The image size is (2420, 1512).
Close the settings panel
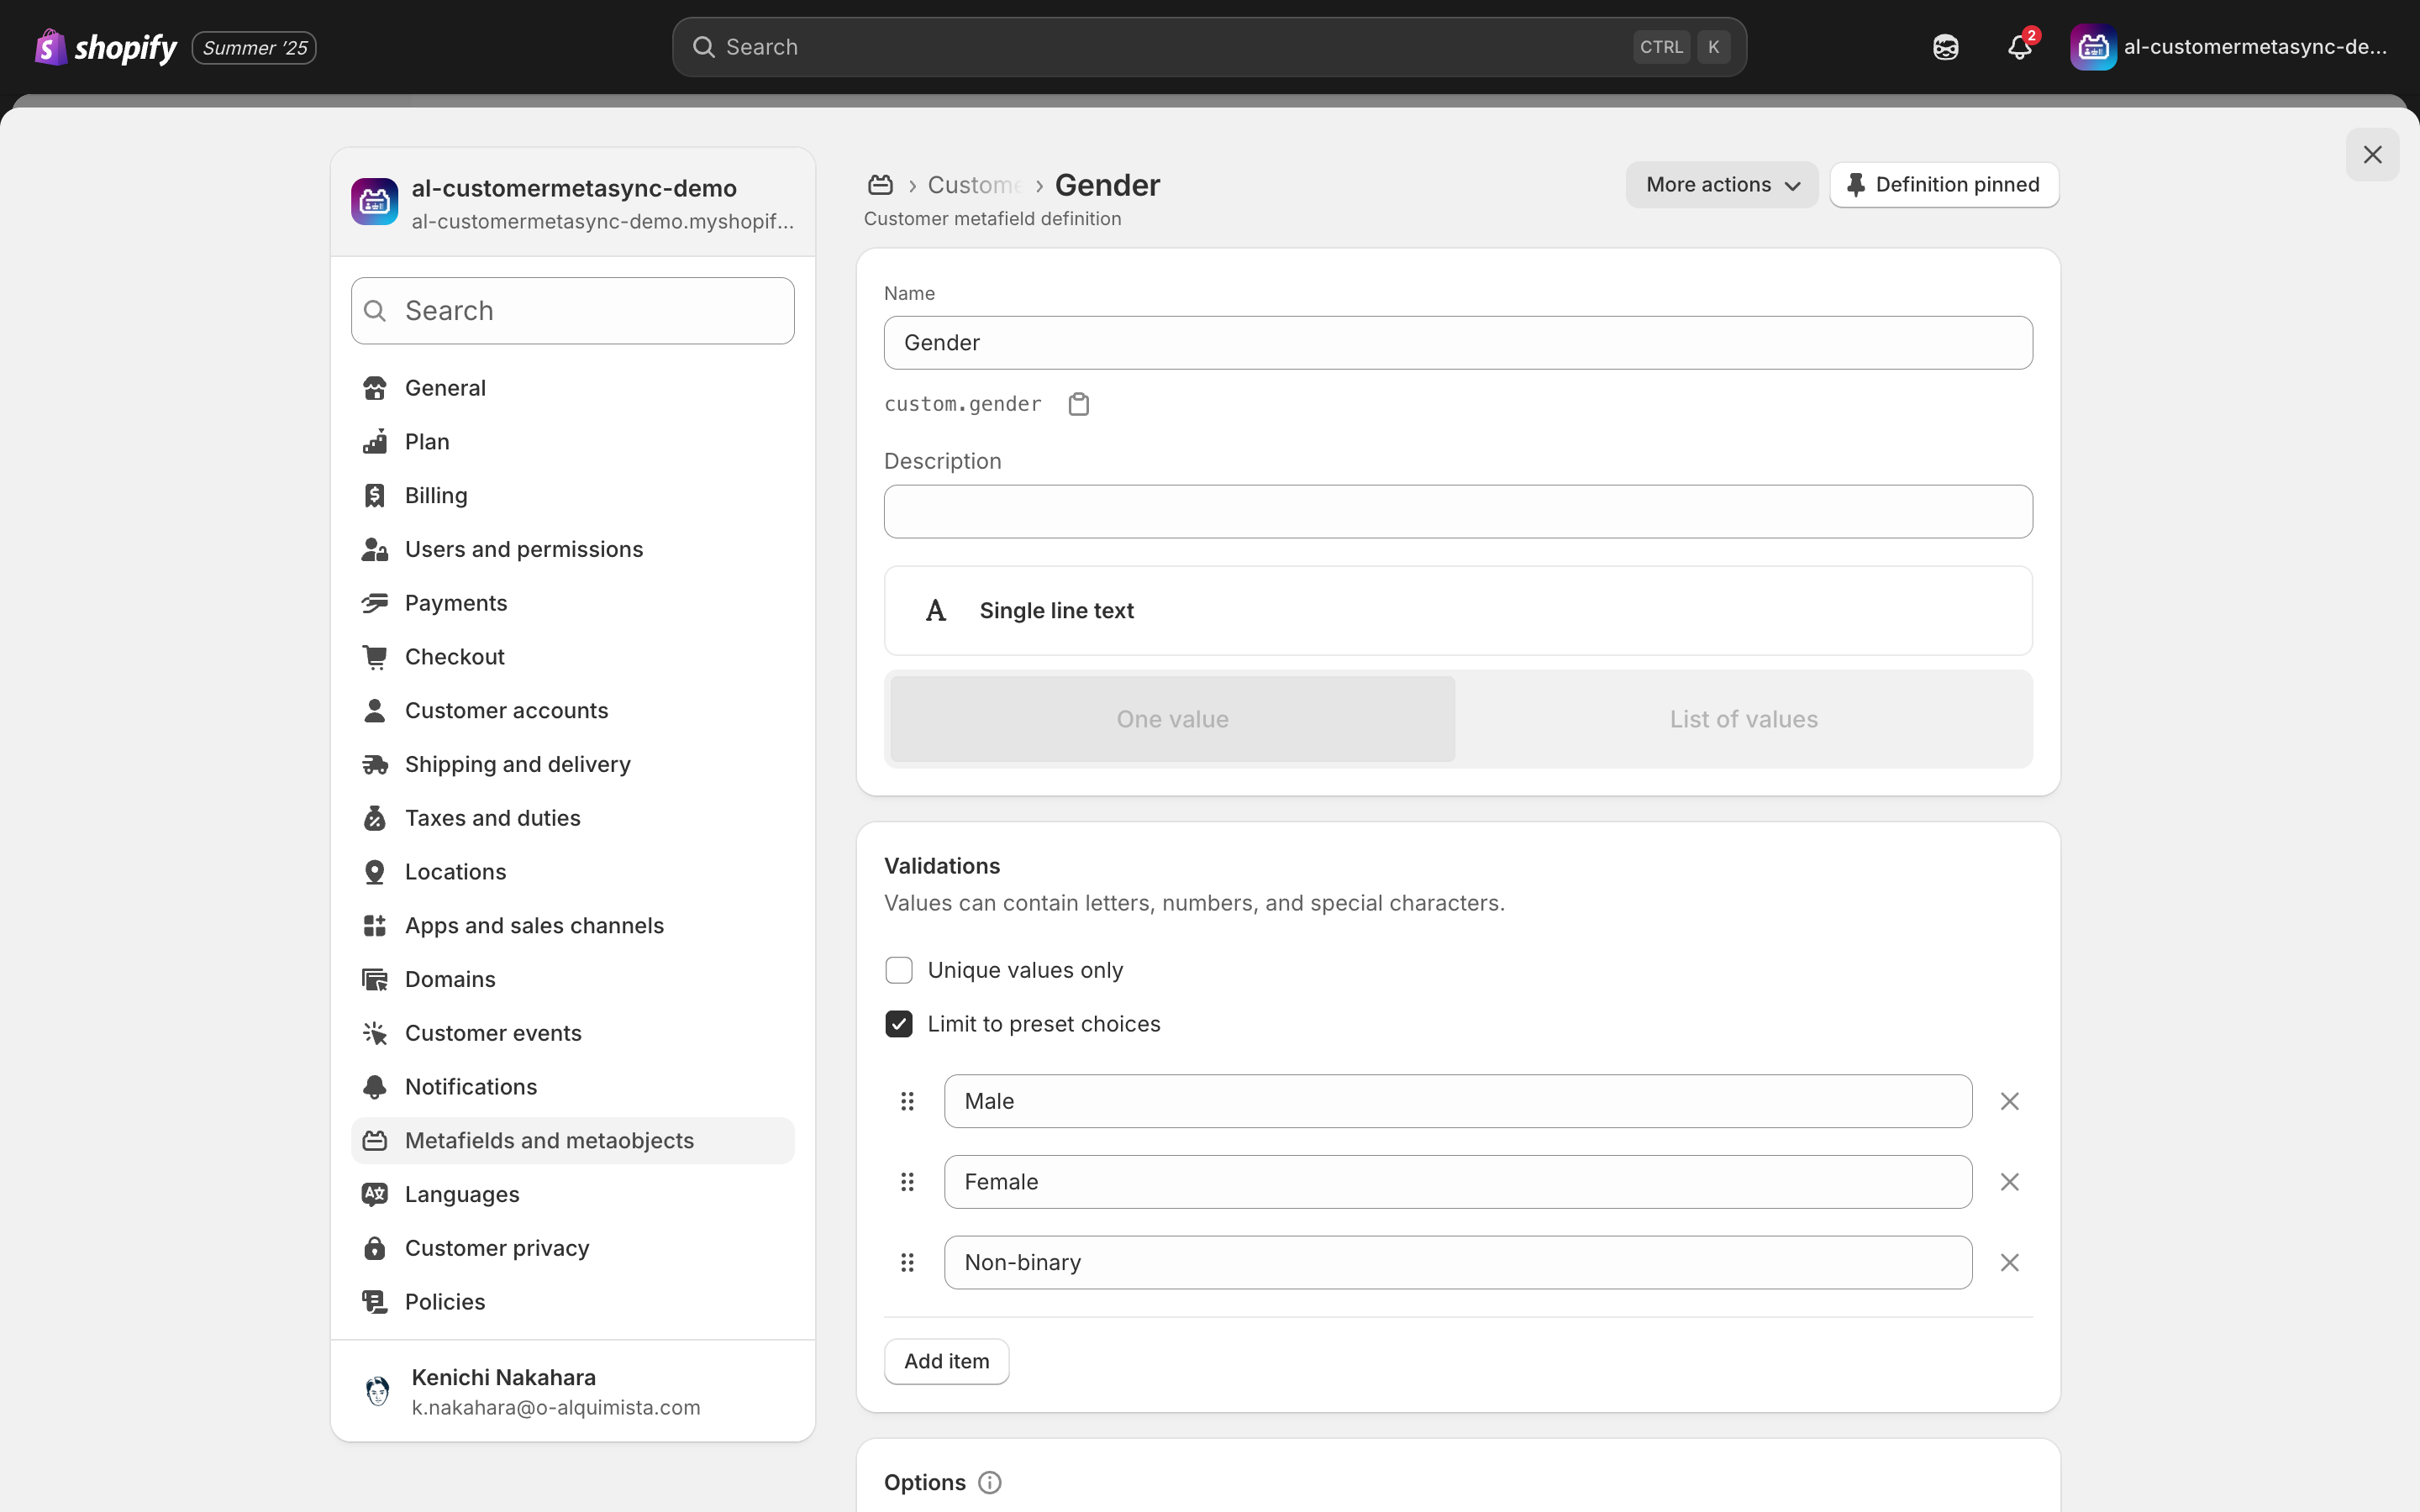(x=2372, y=154)
